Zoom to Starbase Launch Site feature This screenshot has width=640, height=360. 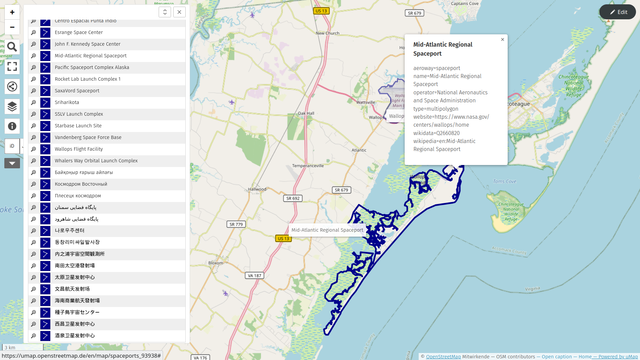tap(33, 126)
